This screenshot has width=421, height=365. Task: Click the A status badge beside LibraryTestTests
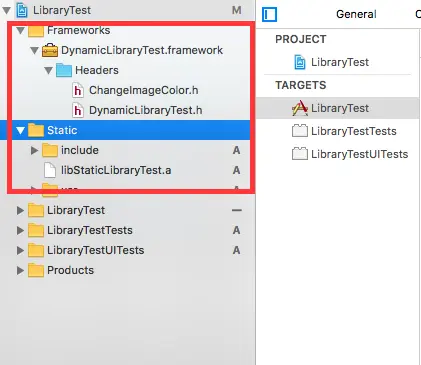tap(236, 230)
